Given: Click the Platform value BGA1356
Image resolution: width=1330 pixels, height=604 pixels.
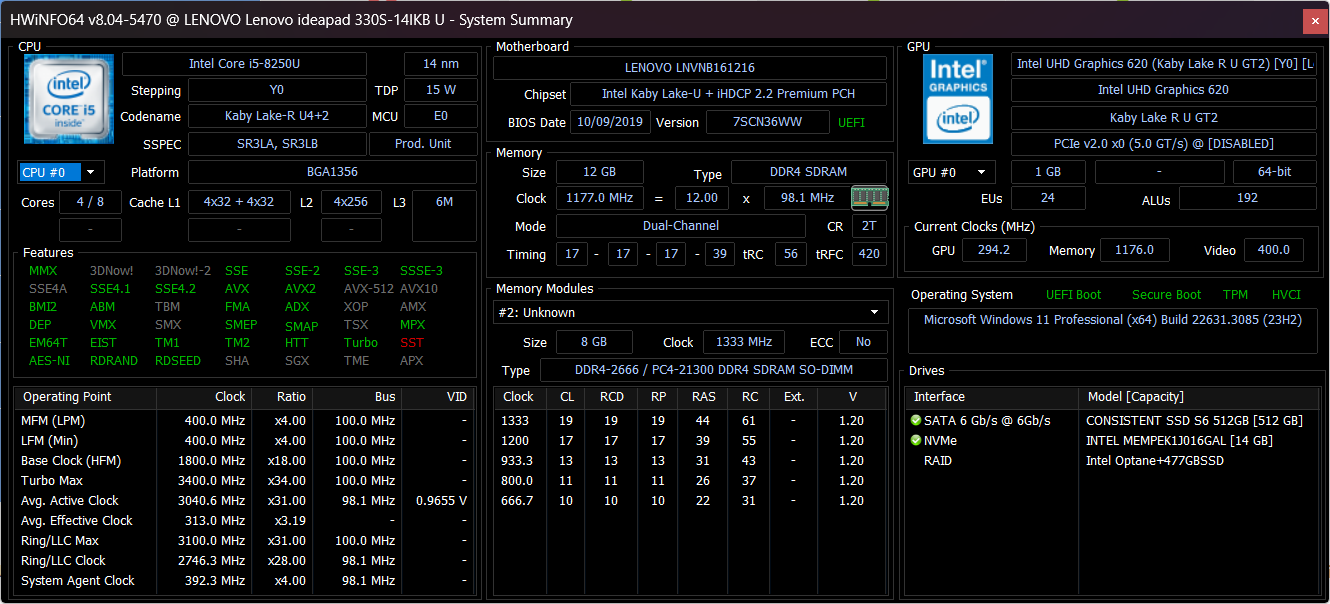Looking at the screenshot, I should [x=333, y=172].
